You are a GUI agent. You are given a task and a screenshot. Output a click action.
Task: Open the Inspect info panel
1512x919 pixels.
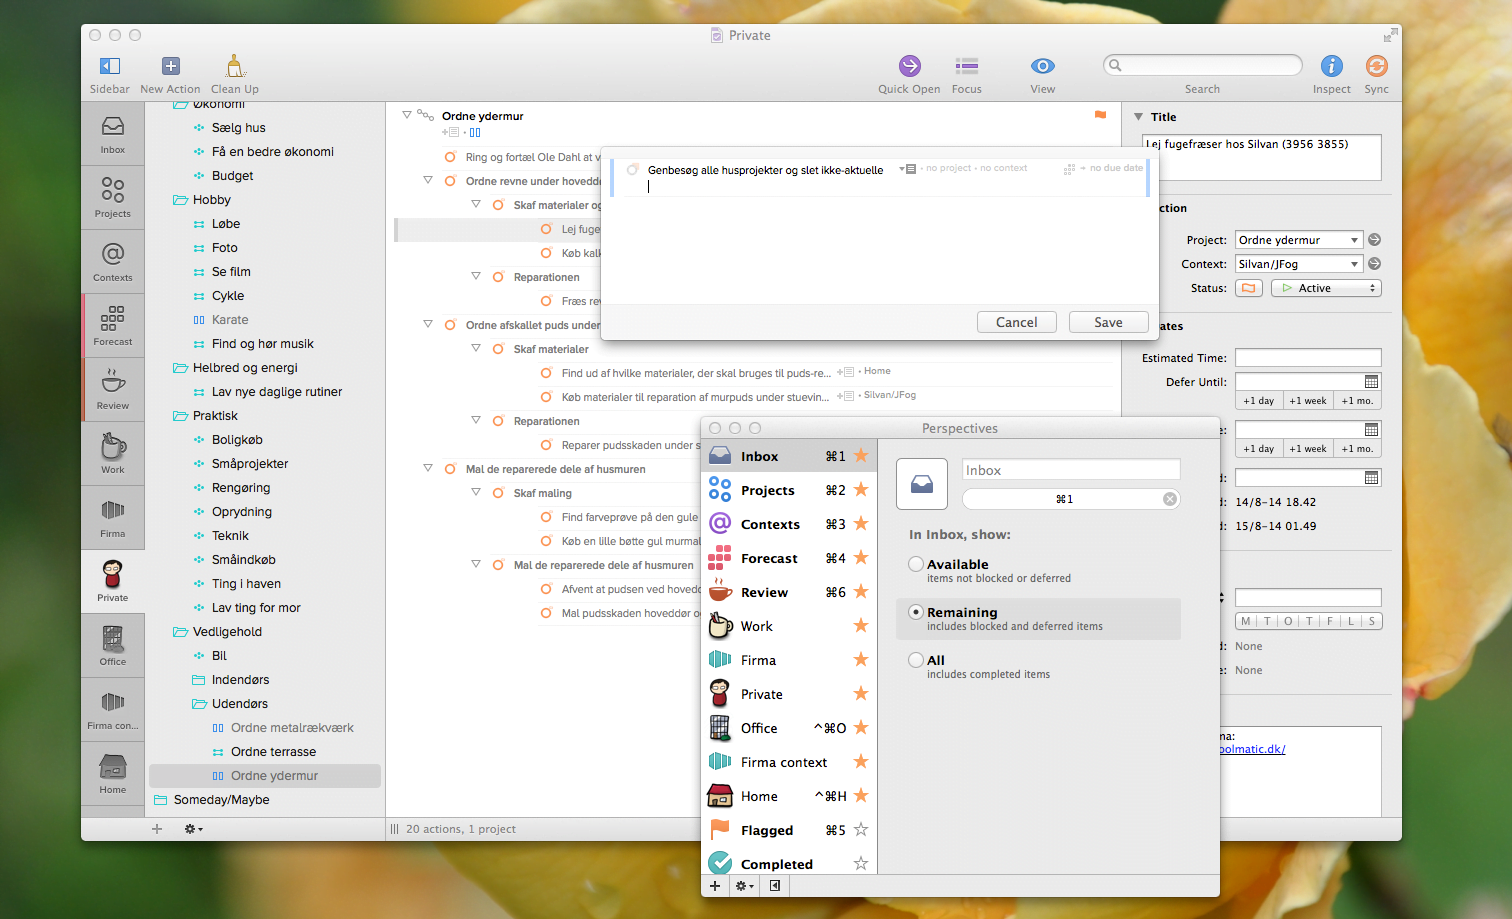pyautogui.click(x=1331, y=66)
